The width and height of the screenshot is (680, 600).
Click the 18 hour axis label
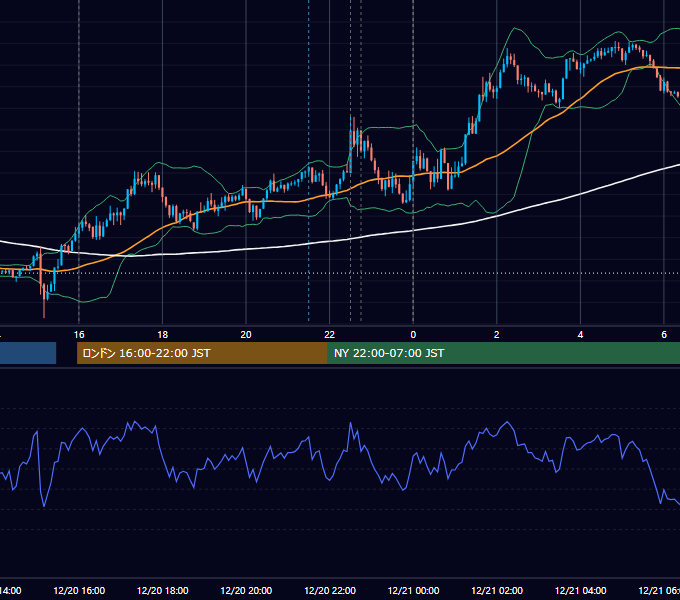tap(163, 335)
